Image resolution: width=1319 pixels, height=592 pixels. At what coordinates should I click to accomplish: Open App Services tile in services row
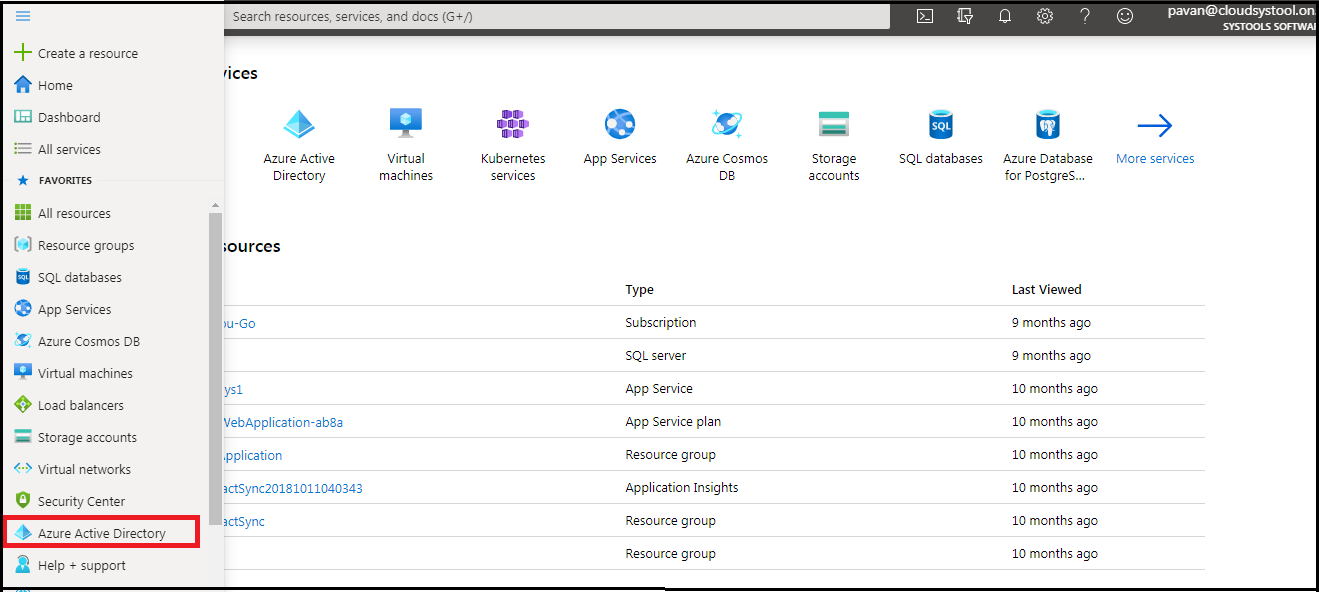click(620, 138)
